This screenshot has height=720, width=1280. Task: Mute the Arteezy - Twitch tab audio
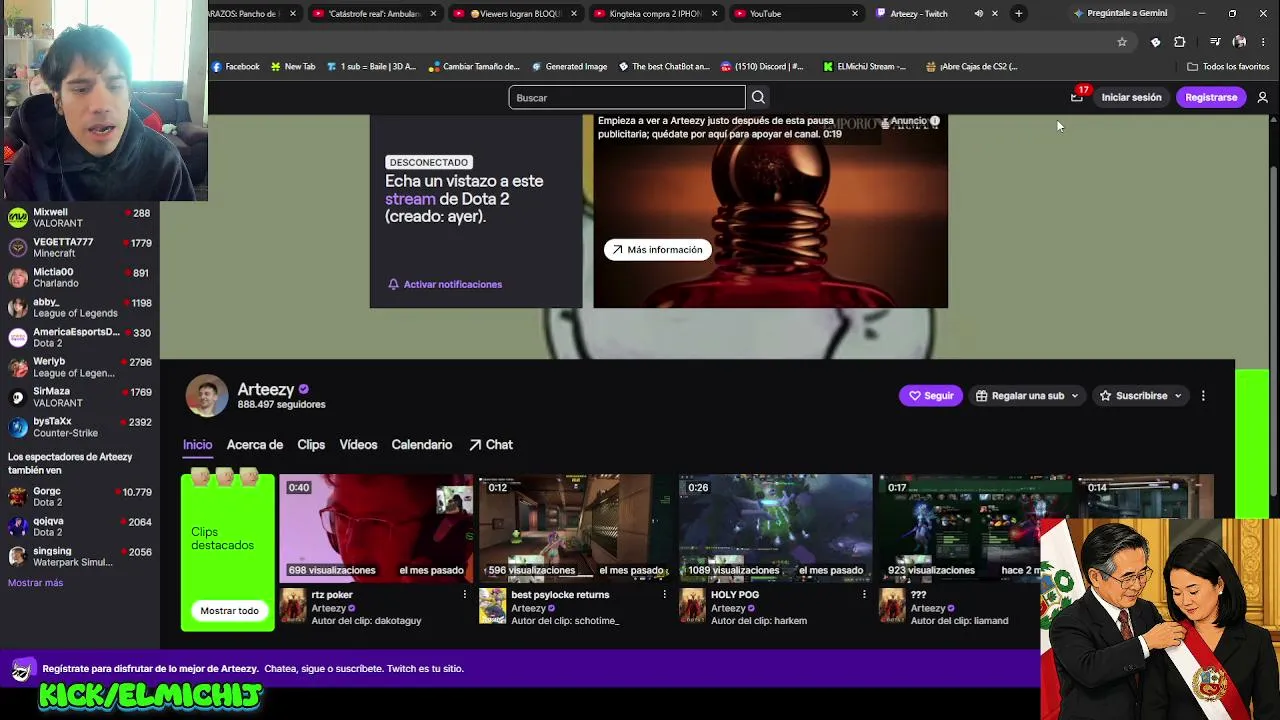click(x=979, y=14)
